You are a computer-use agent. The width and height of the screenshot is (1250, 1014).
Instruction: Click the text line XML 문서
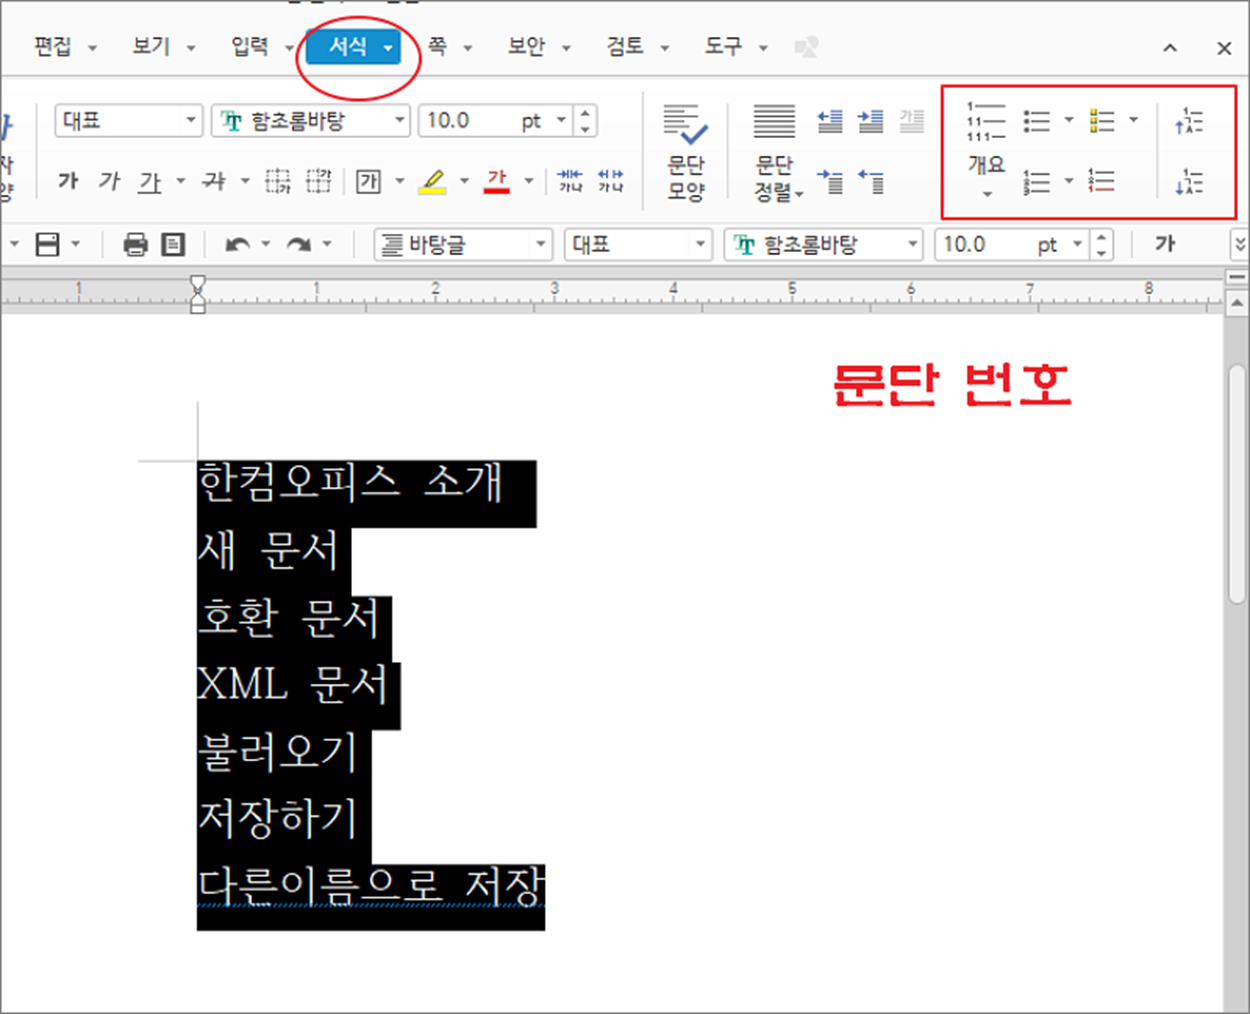coord(293,685)
